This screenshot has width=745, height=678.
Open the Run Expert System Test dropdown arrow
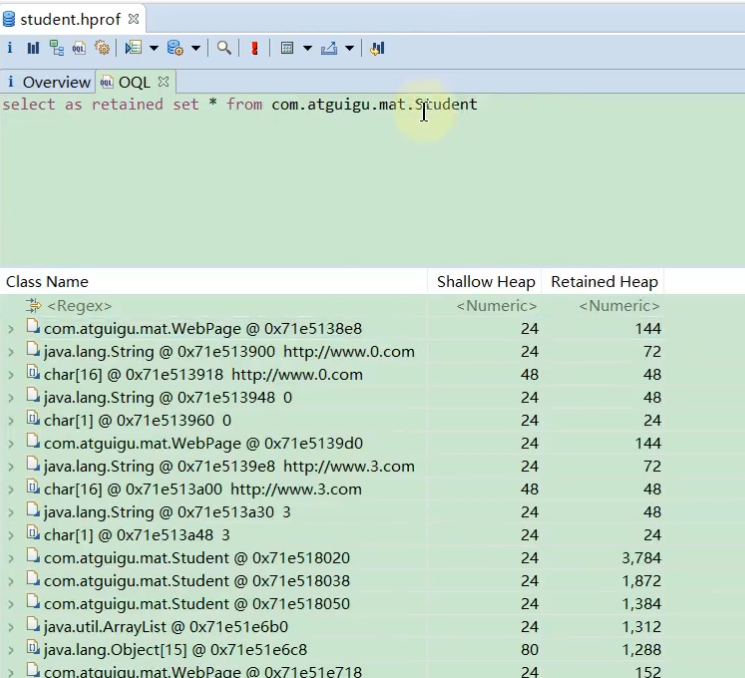tap(153, 48)
